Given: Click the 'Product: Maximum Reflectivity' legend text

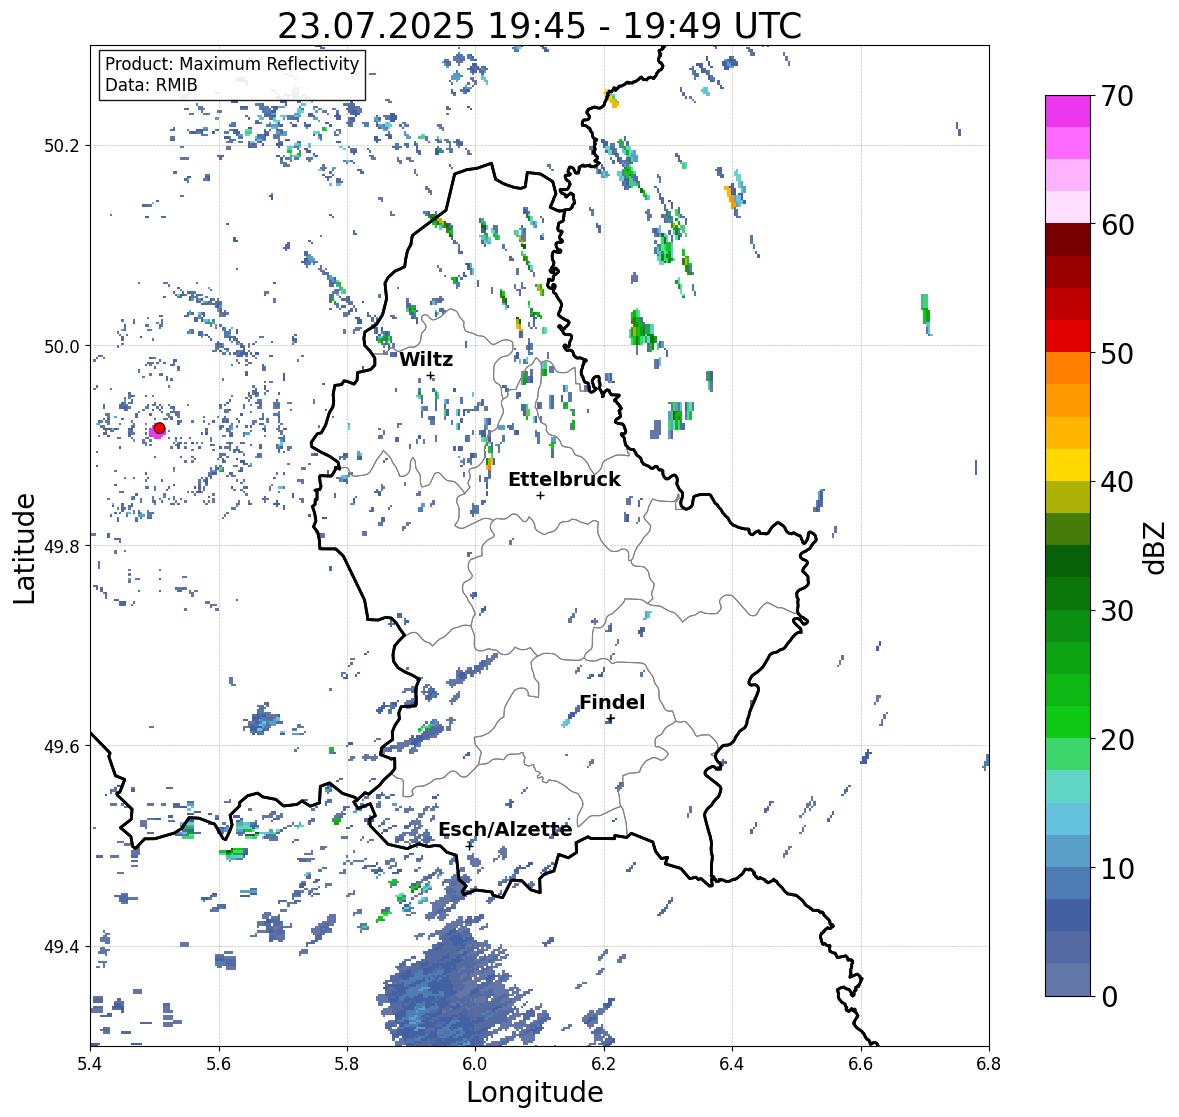Looking at the screenshot, I should tap(232, 64).
